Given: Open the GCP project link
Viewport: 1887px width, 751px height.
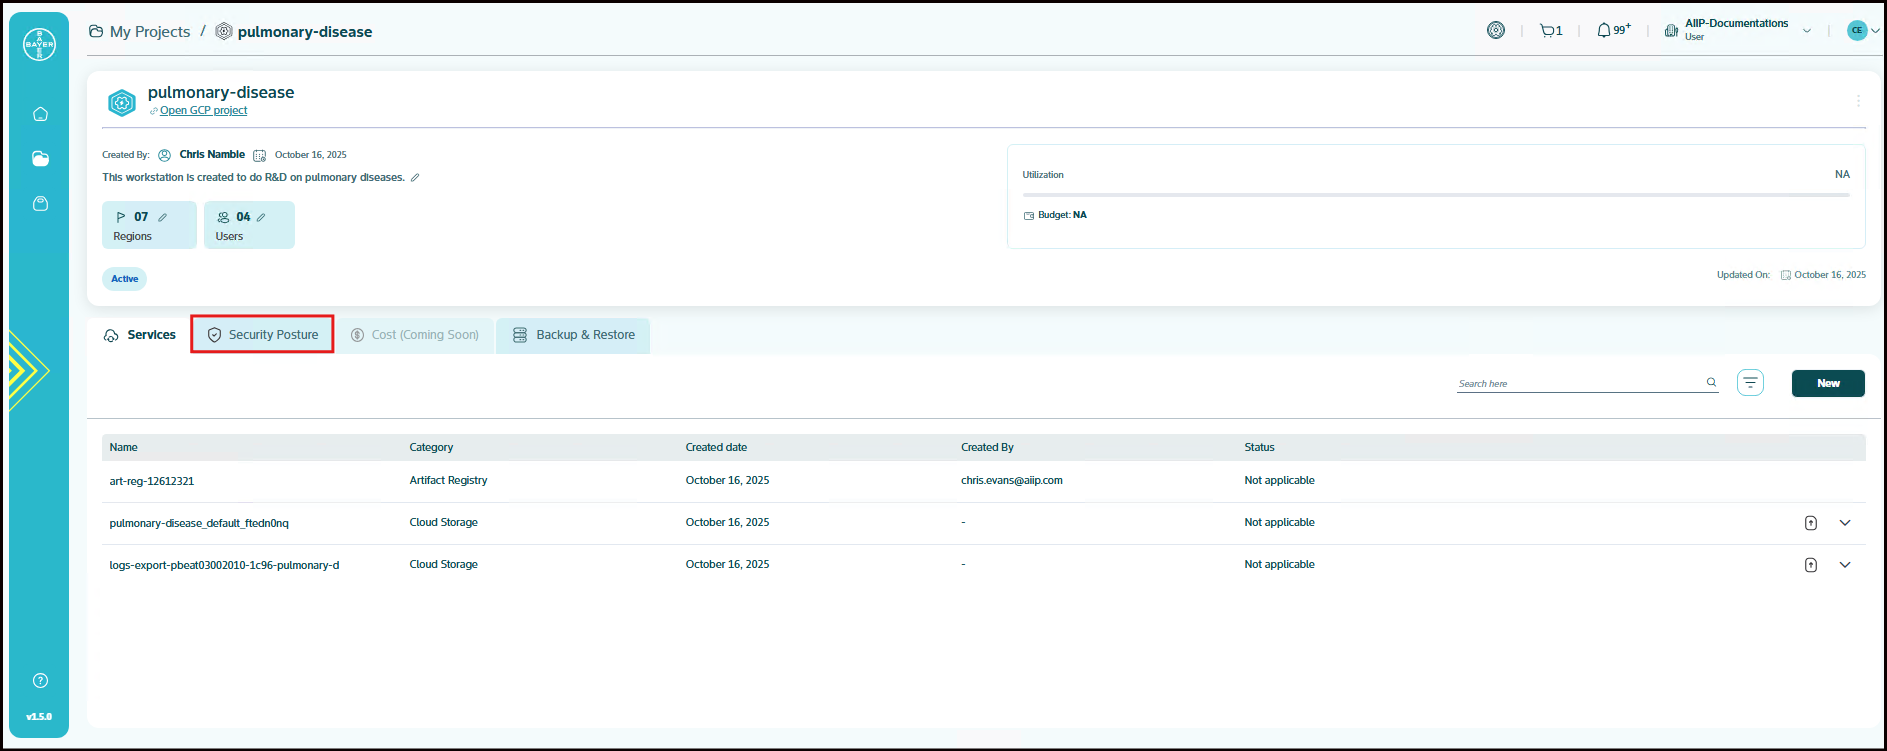Looking at the screenshot, I should pos(203,111).
